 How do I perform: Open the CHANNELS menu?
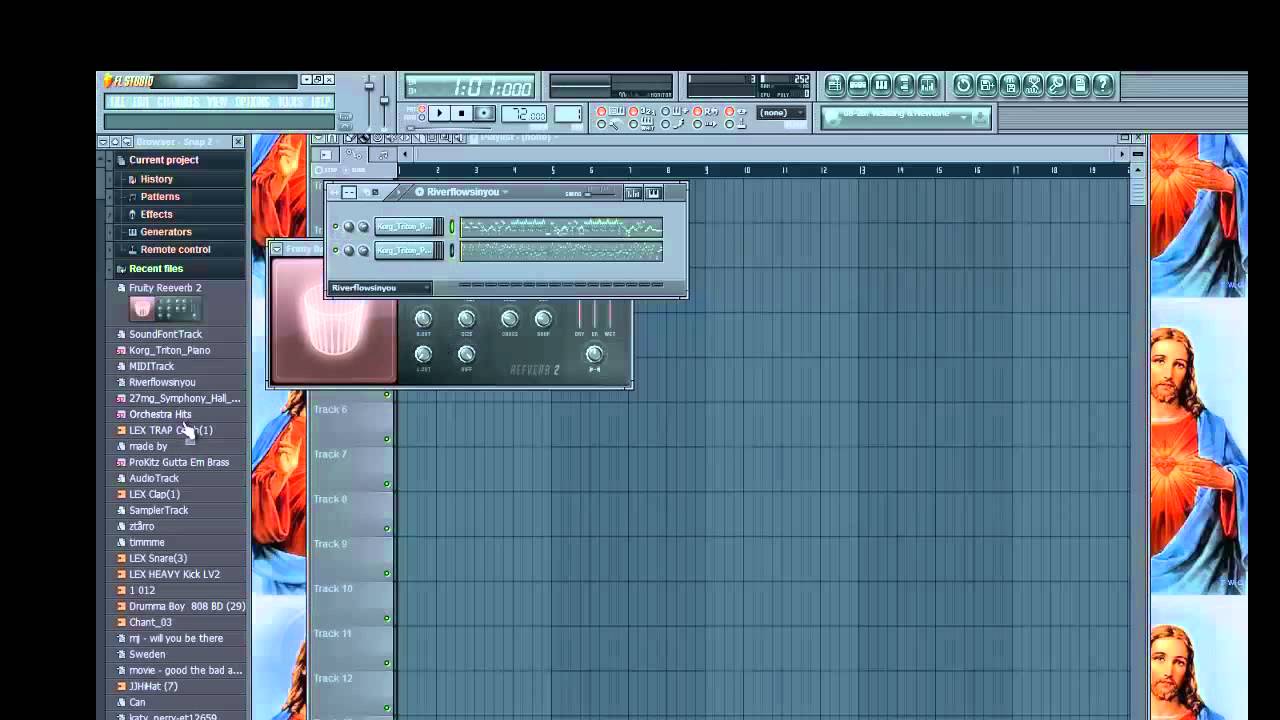tap(178, 102)
